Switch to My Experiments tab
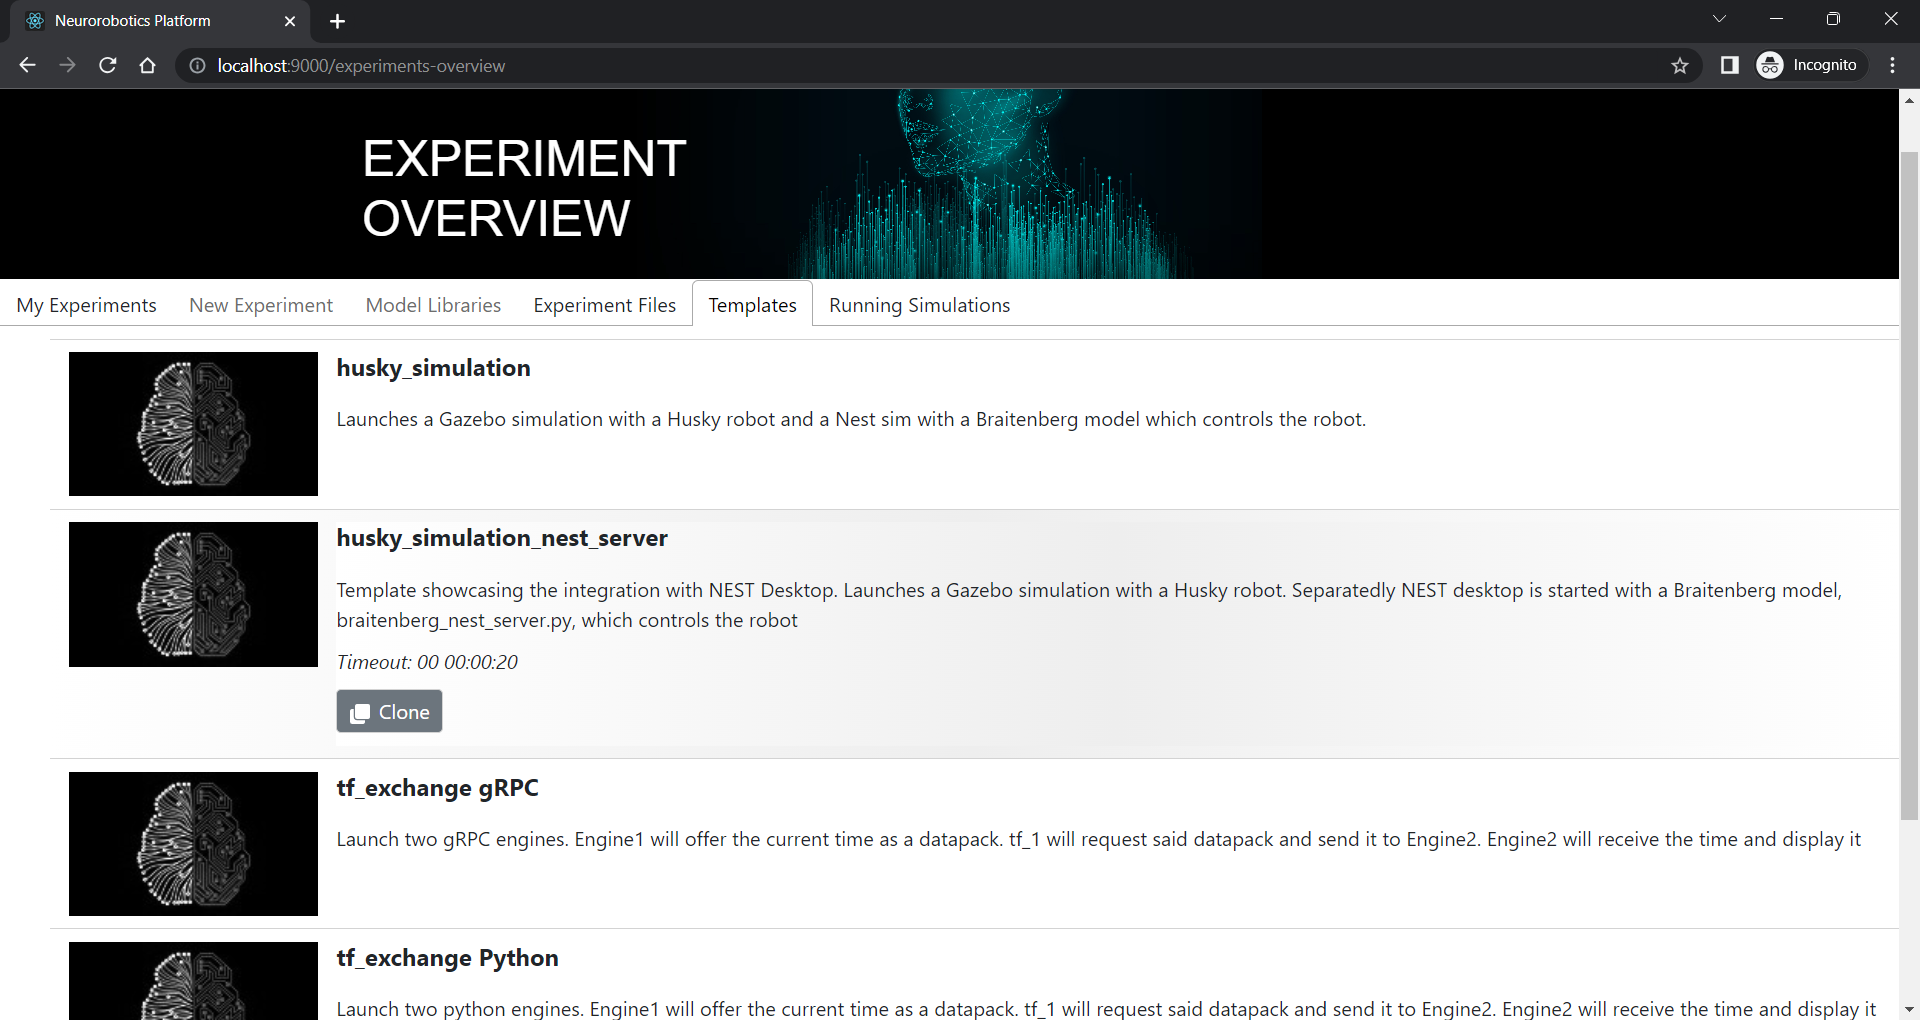Image resolution: width=1920 pixels, height=1020 pixels. 87,305
